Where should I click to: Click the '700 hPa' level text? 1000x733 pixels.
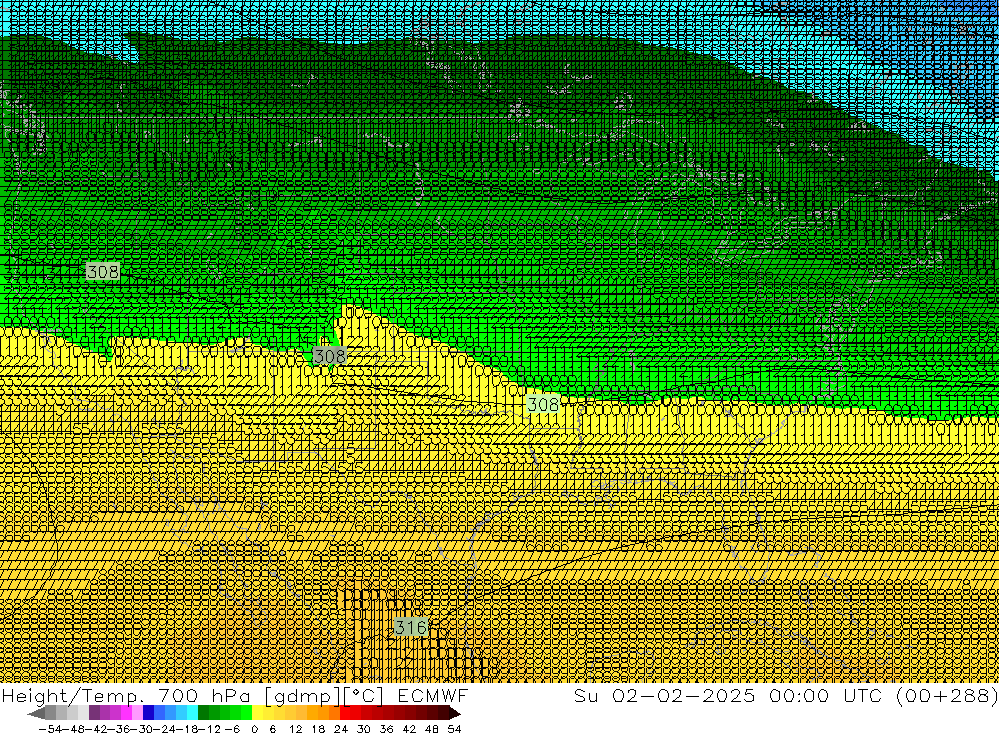203,695
